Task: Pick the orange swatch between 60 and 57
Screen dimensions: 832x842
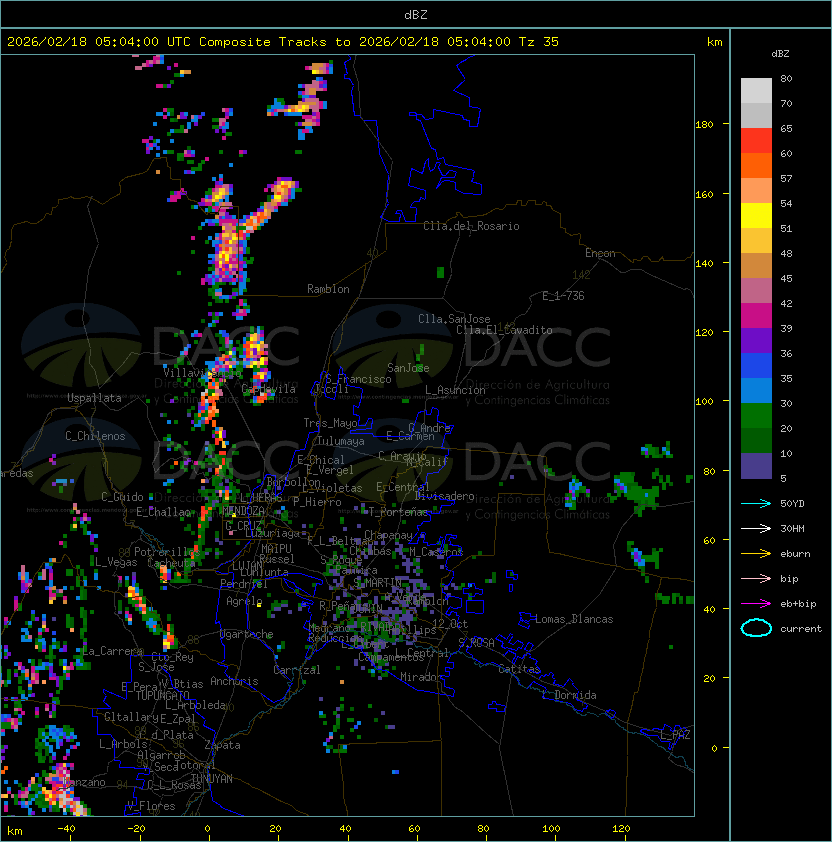Action: [756, 166]
